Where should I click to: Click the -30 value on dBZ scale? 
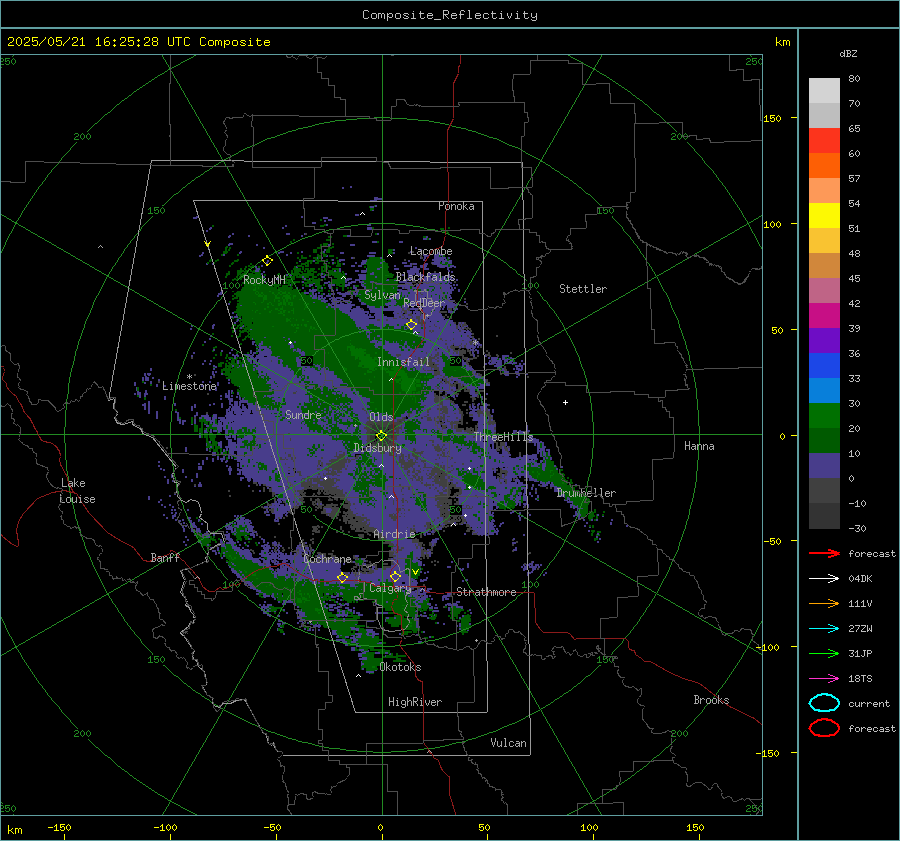tap(858, 528)
